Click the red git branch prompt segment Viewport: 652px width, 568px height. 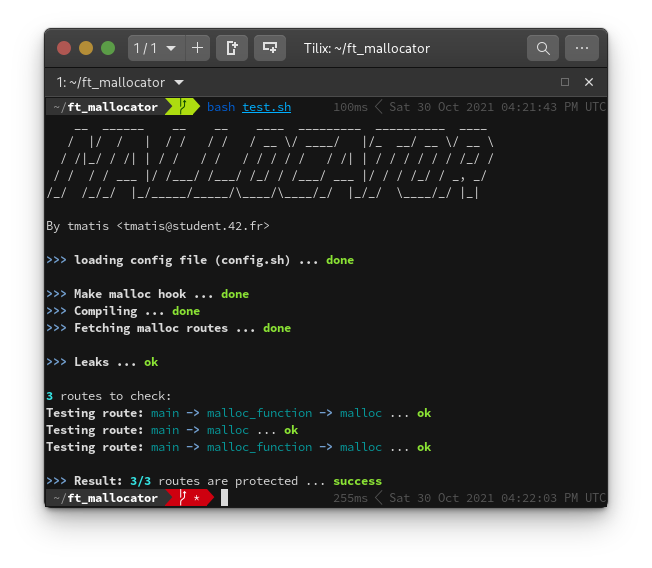(x=189, y=498)
